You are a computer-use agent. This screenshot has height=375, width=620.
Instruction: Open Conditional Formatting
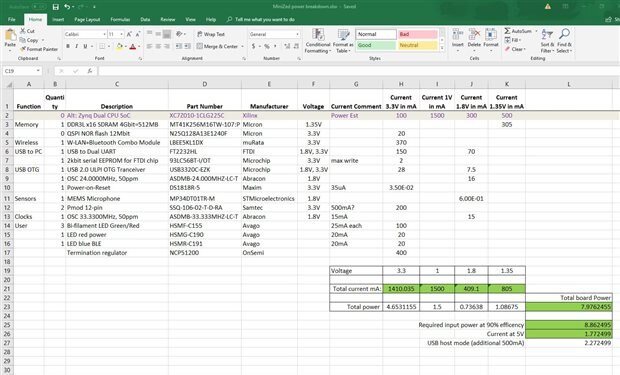click(318, 40)
